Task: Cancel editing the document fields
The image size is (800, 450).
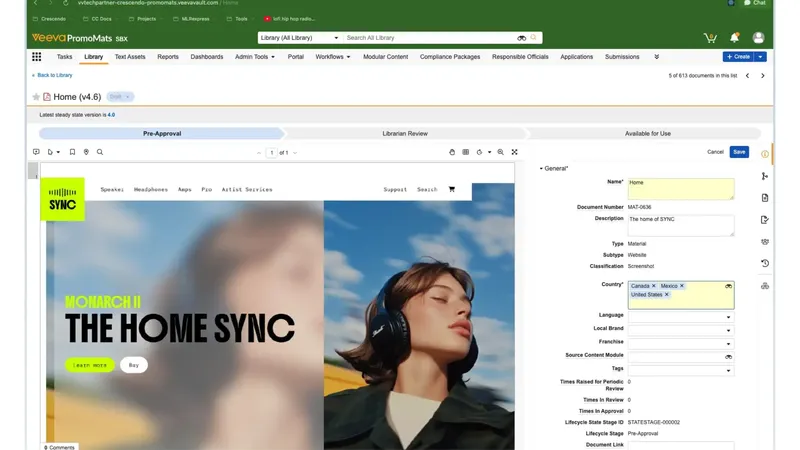Action: [x=715, y=152]
